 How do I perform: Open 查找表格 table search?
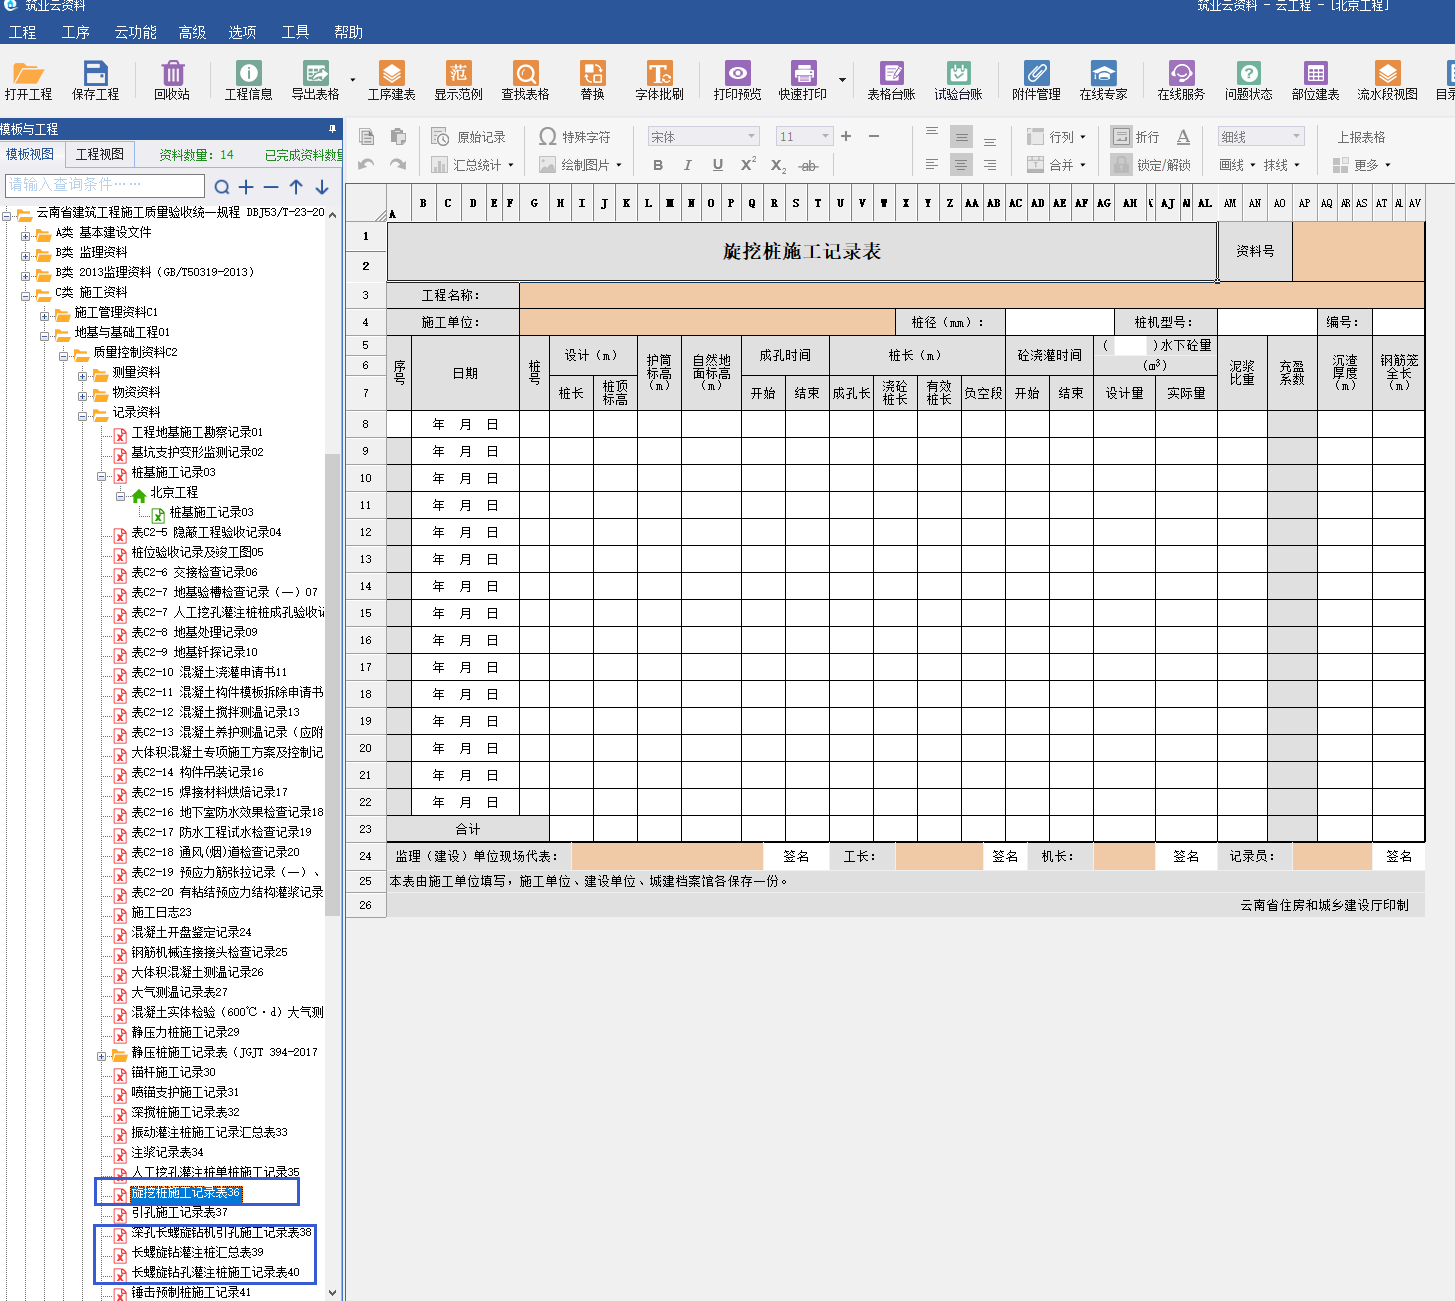click(x=525, y=80)
